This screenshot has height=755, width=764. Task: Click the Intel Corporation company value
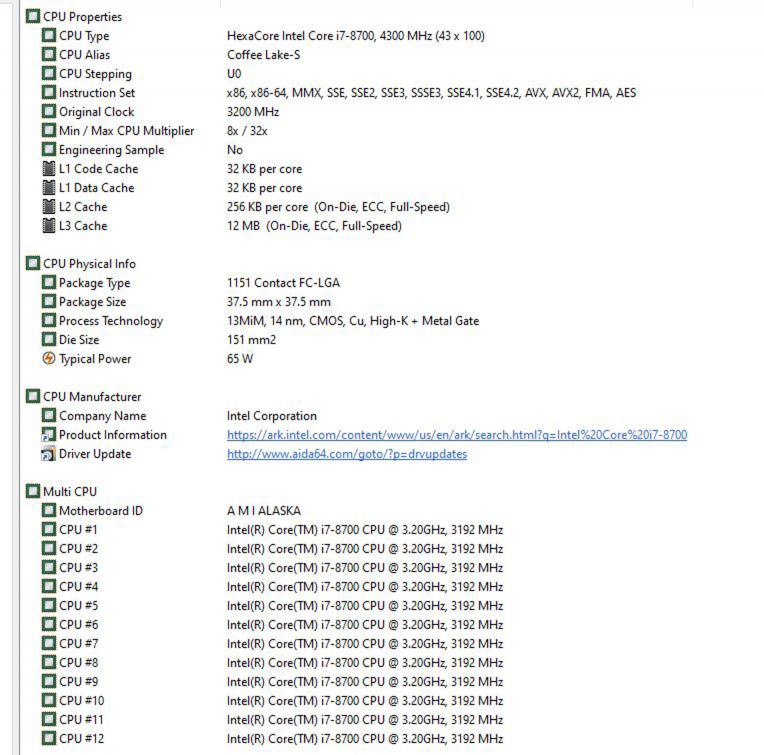coord(272,415)
